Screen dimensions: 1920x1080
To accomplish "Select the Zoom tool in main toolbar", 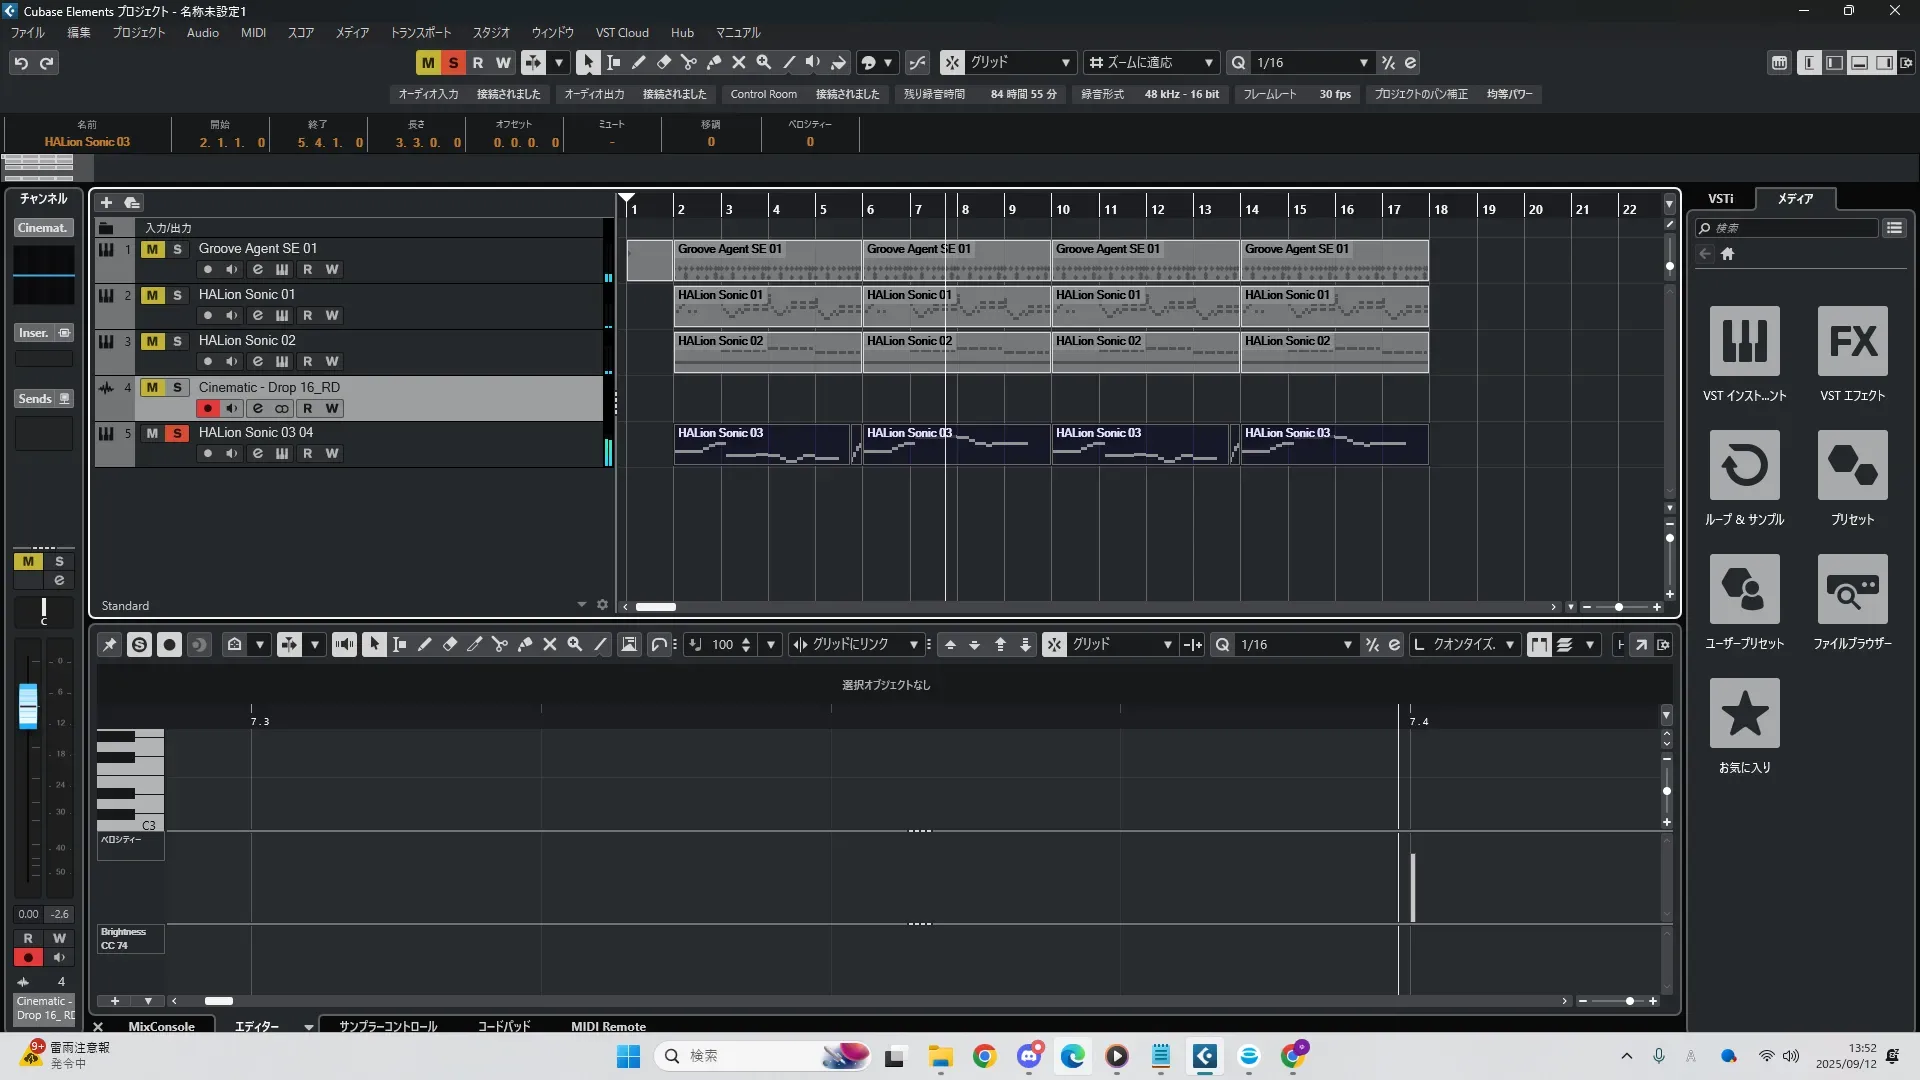I will pyautogui.click(x=764, y=62).
